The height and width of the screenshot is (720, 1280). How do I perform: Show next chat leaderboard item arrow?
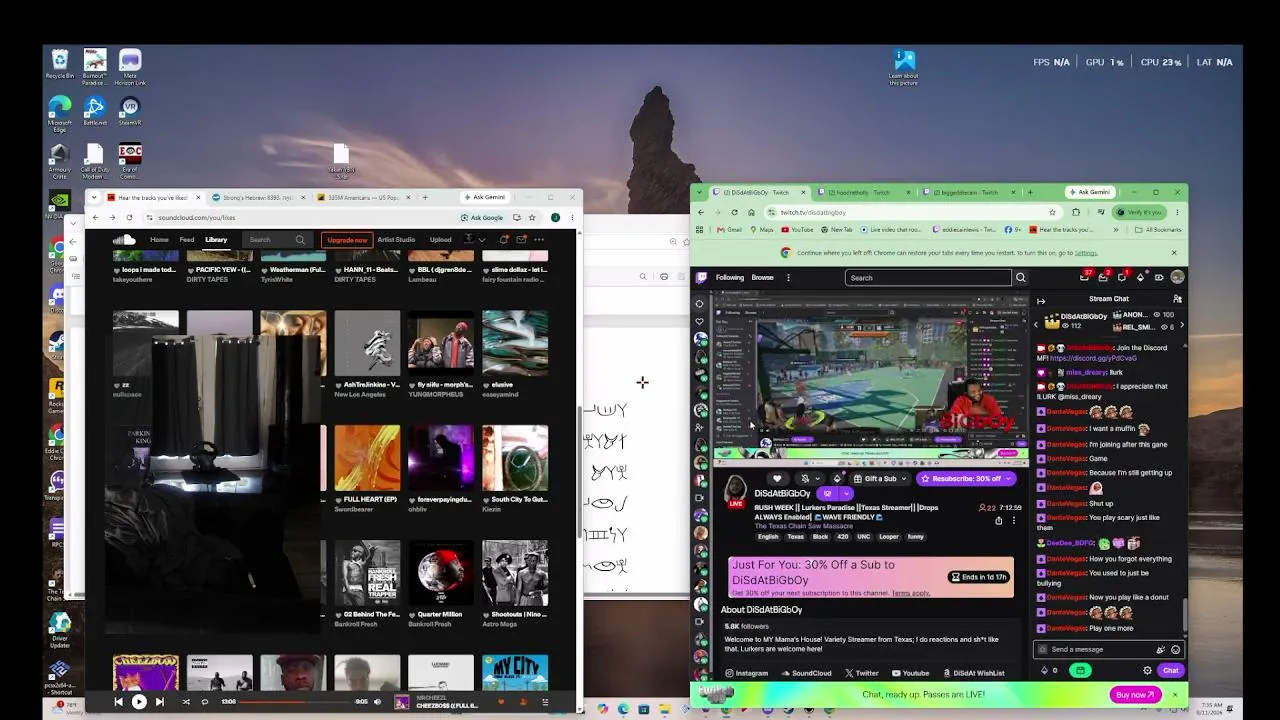point(1182,324)
